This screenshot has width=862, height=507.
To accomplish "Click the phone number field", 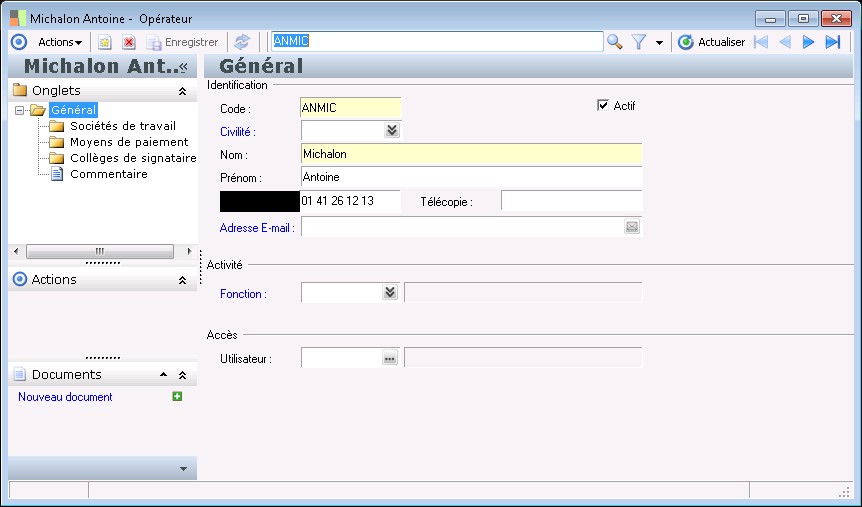I will pyautogui.click(x=351, y=201).
